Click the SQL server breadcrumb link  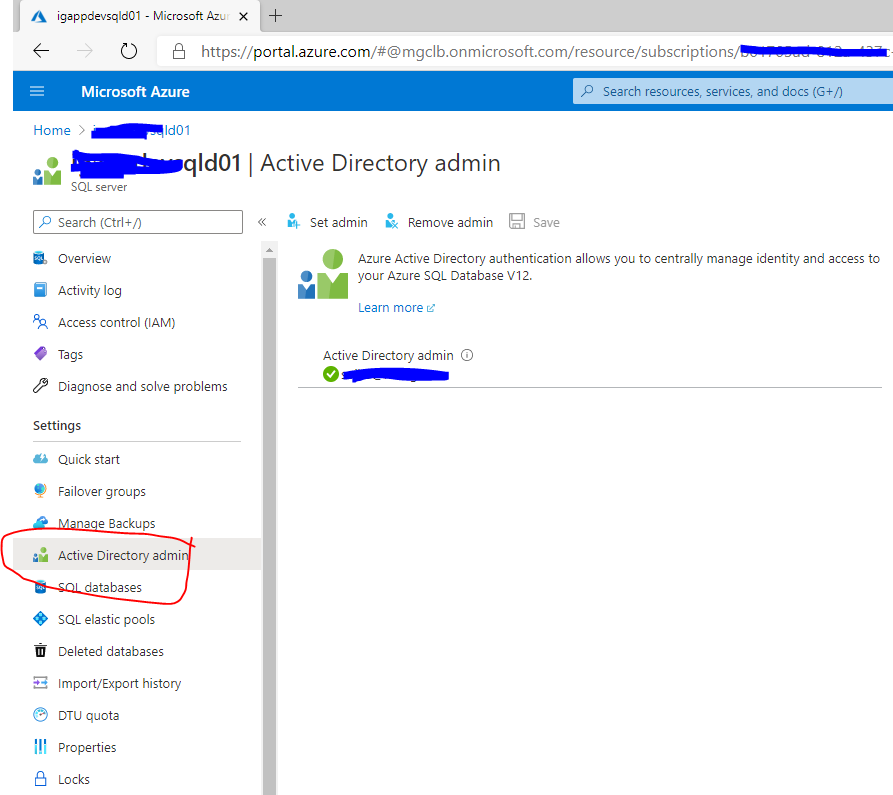click(x=141, y=130)
